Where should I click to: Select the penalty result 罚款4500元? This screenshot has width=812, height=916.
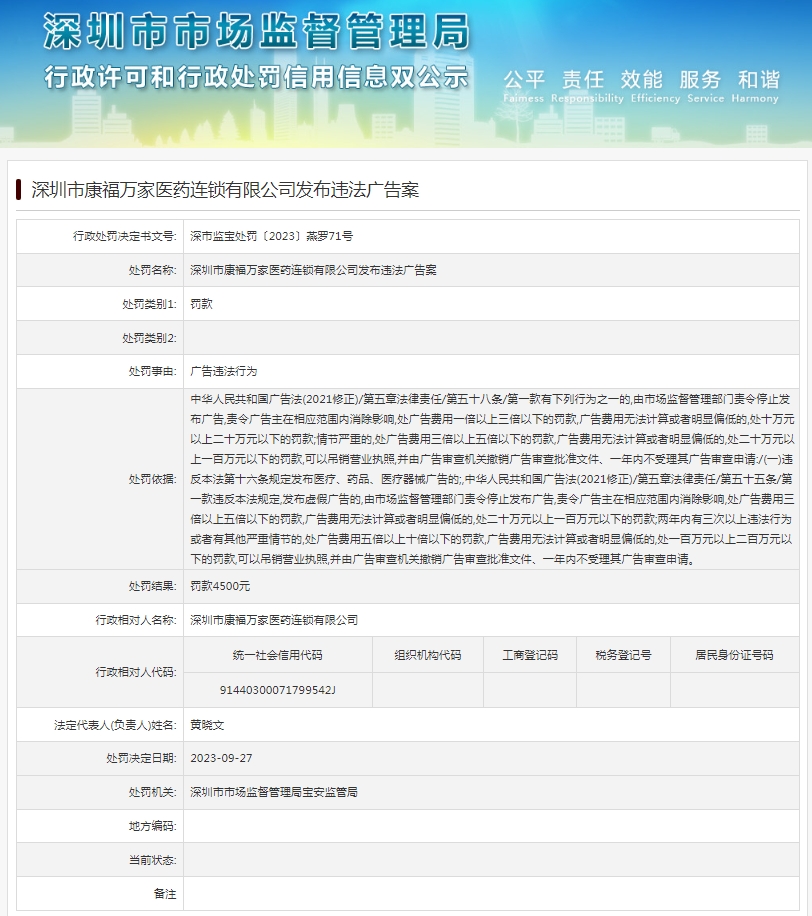point(220,586)
